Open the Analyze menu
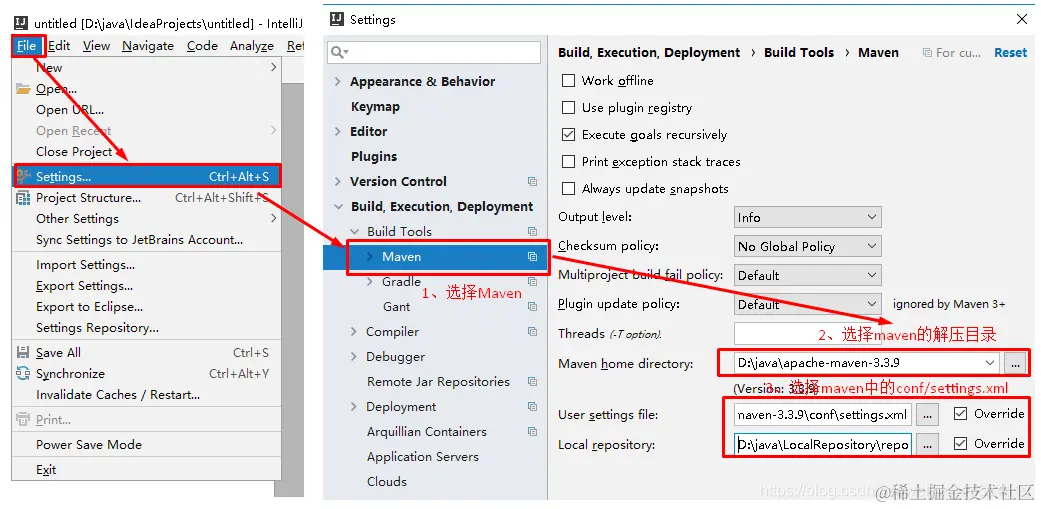The width and height of the screenshot is (1041, 509). (x=252, y=46)
